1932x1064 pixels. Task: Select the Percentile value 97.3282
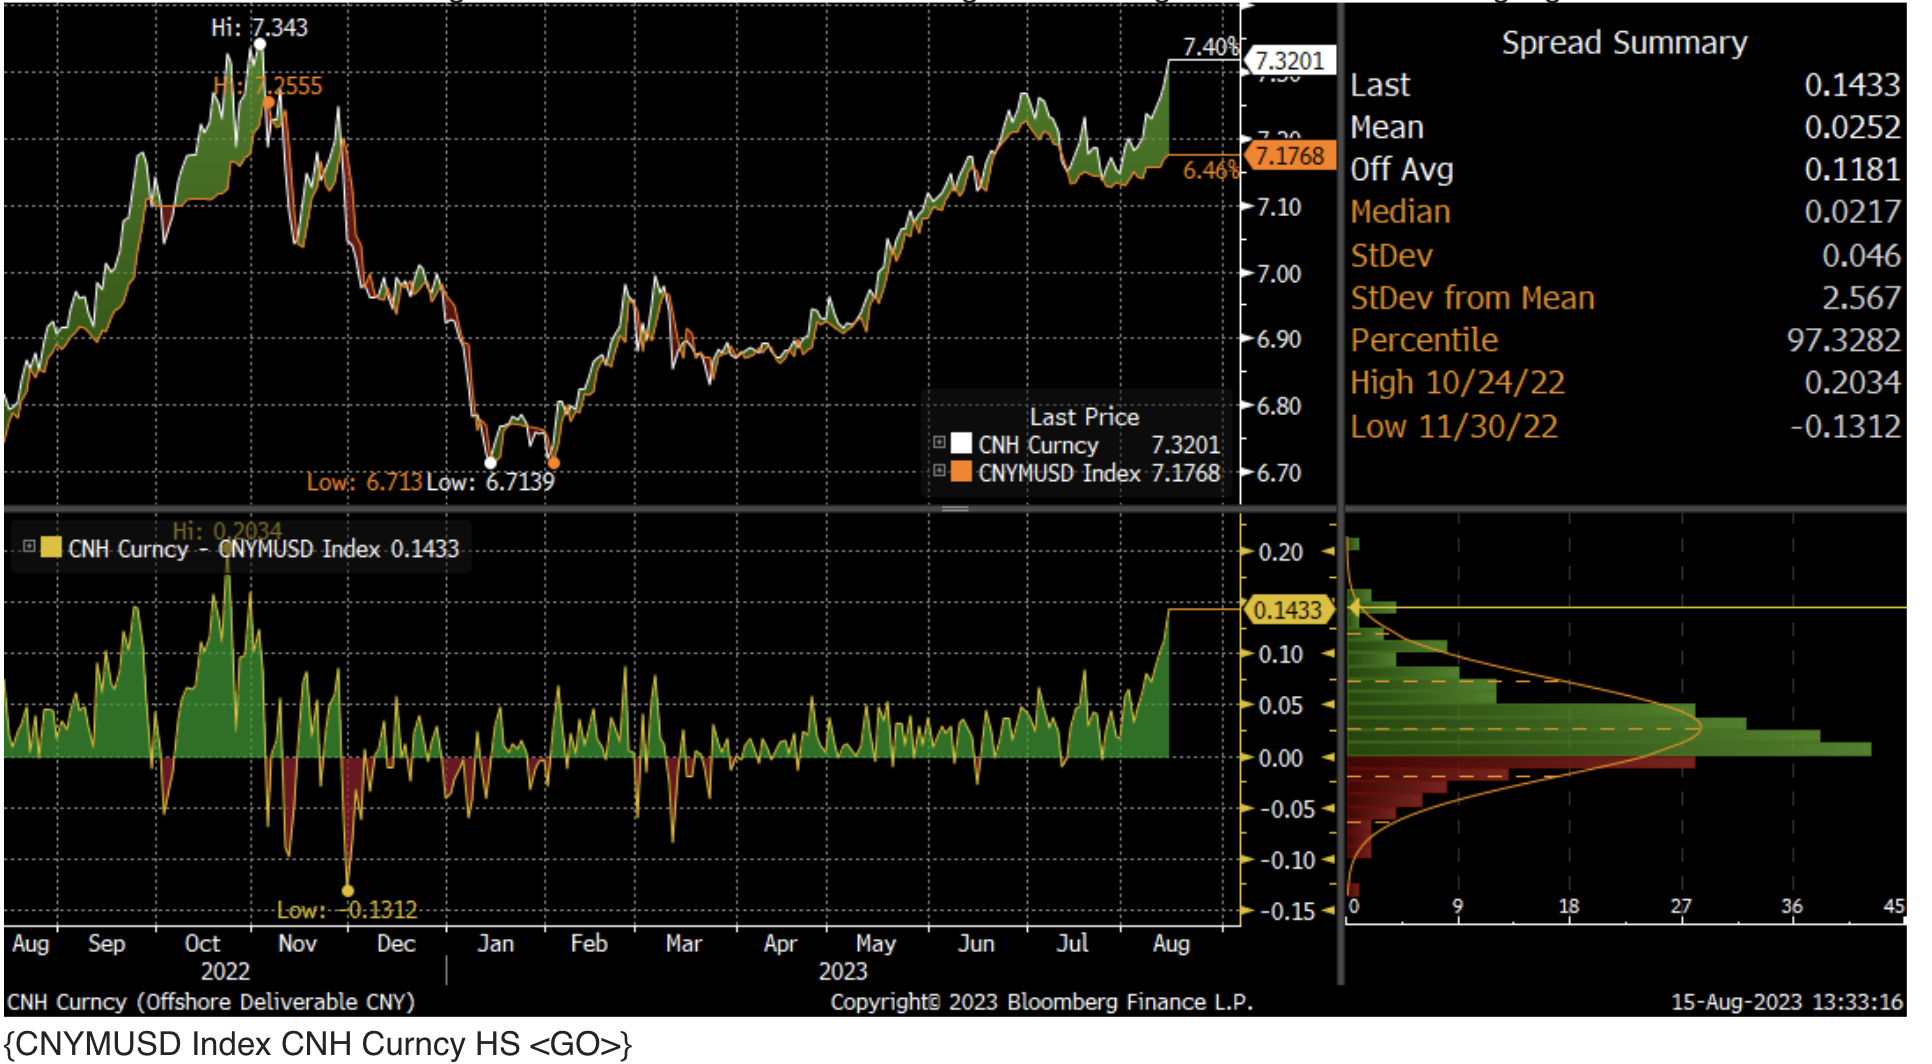pos(1844,340)
